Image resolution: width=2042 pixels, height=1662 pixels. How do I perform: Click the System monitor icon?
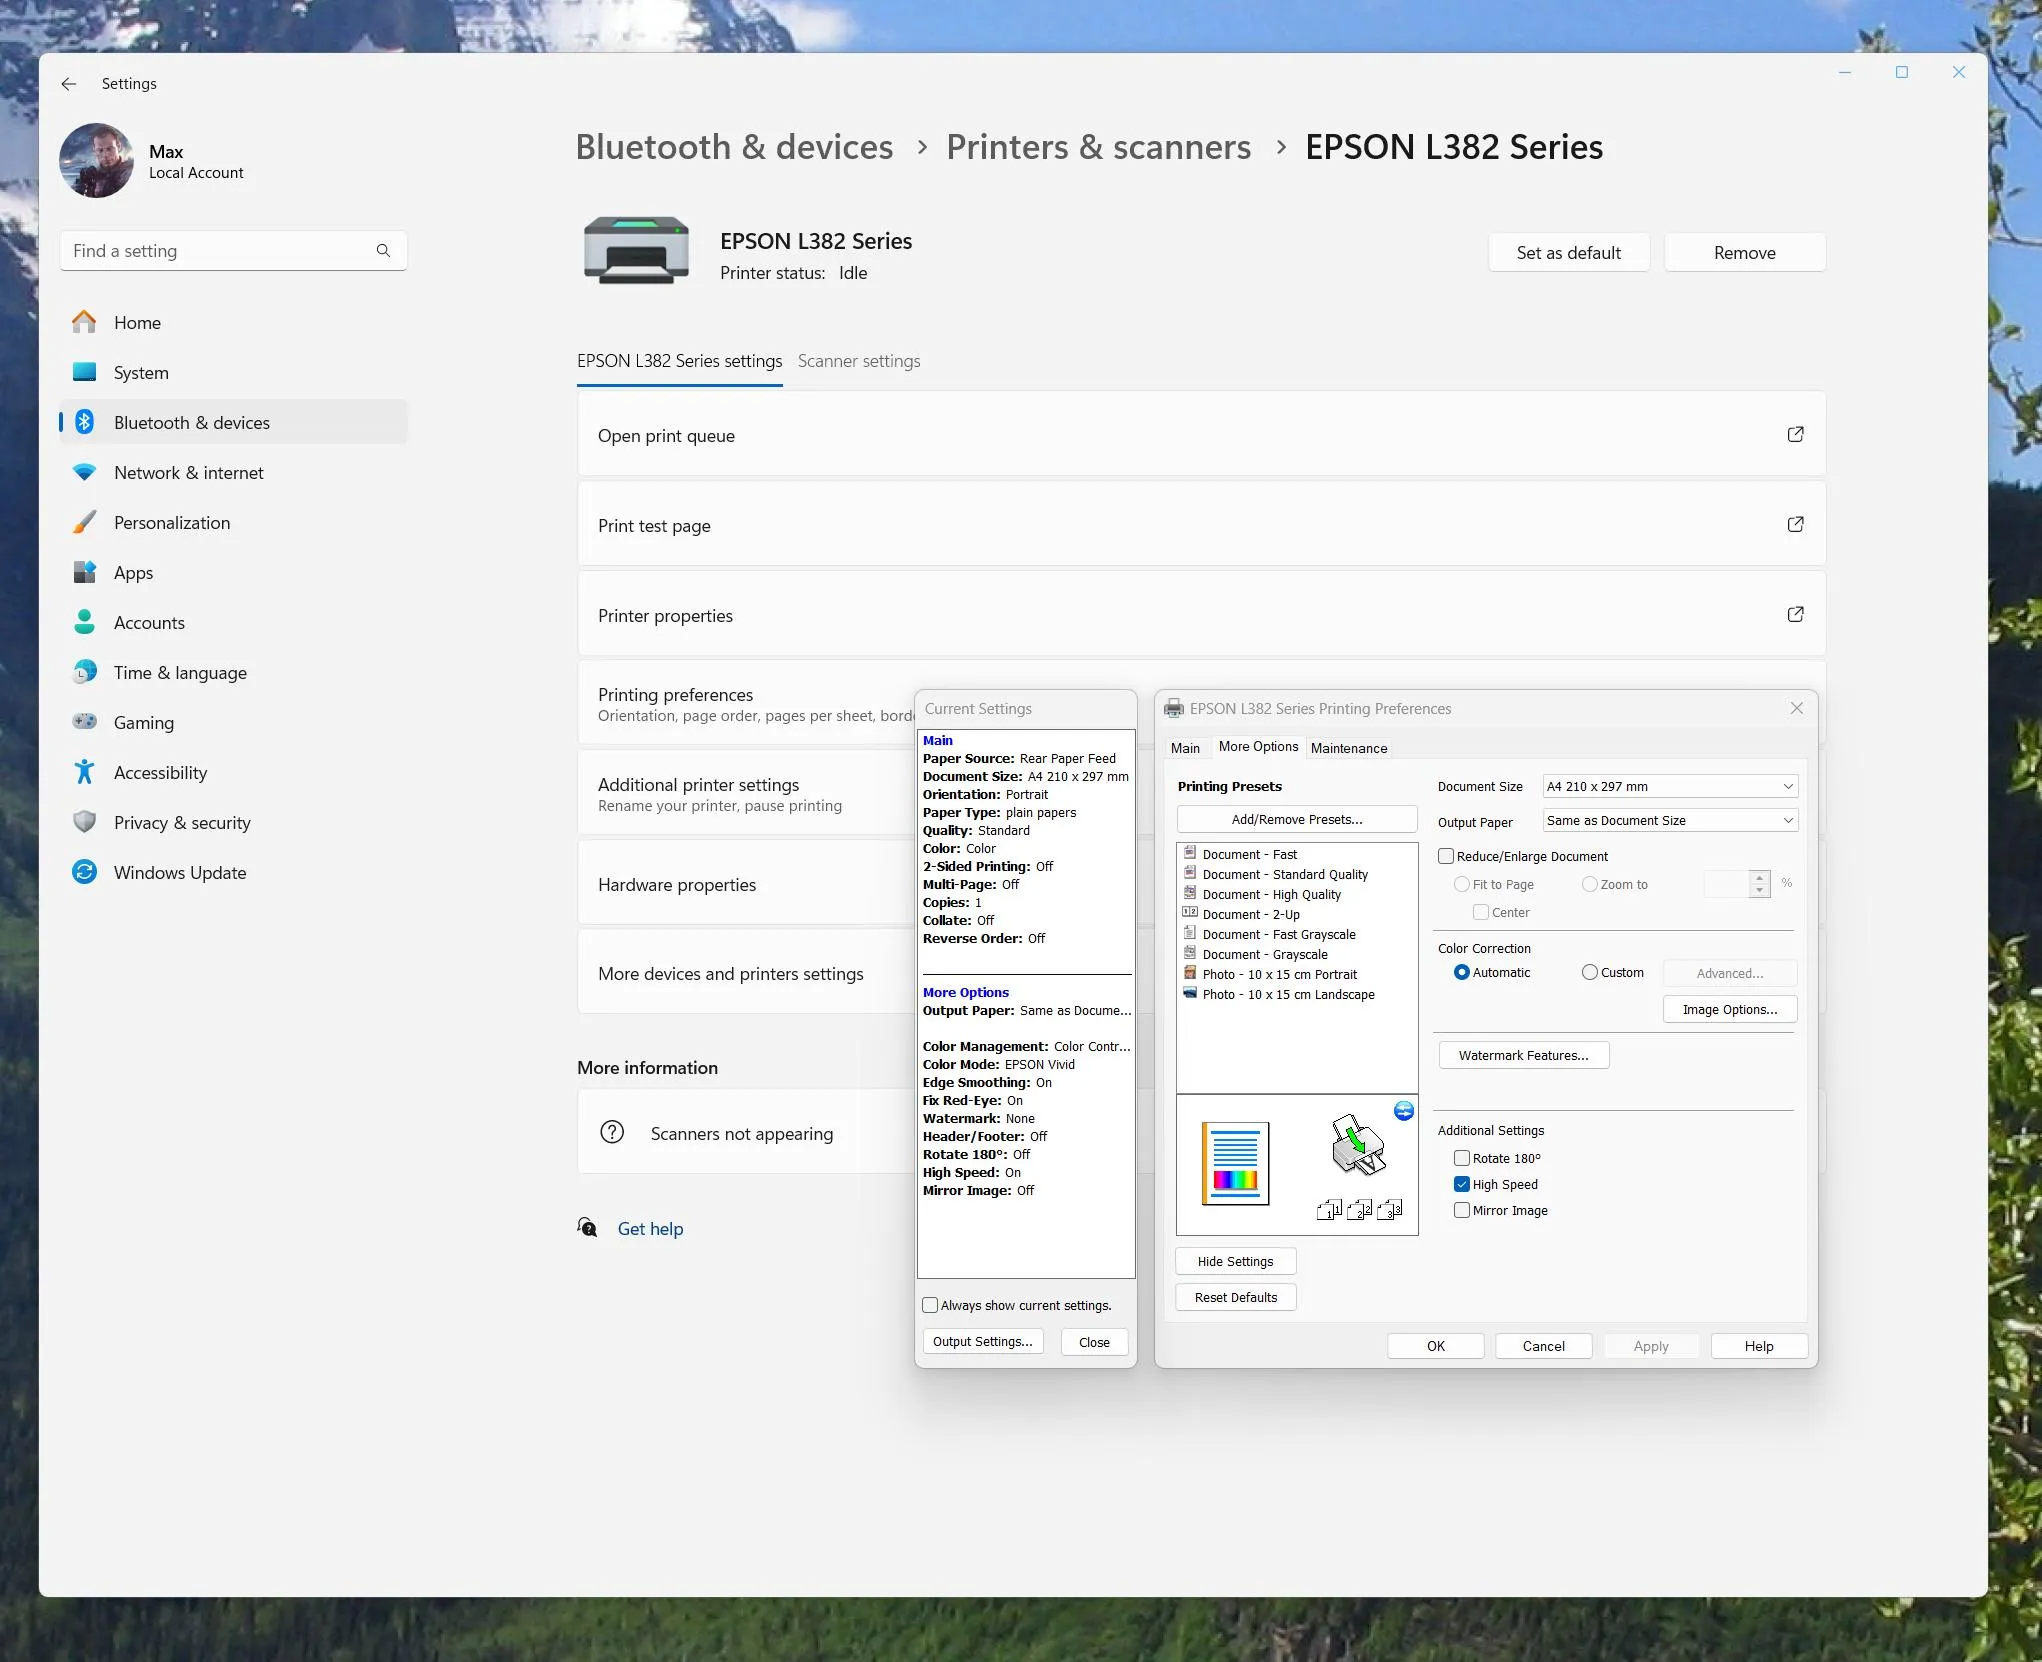(84, 372)
